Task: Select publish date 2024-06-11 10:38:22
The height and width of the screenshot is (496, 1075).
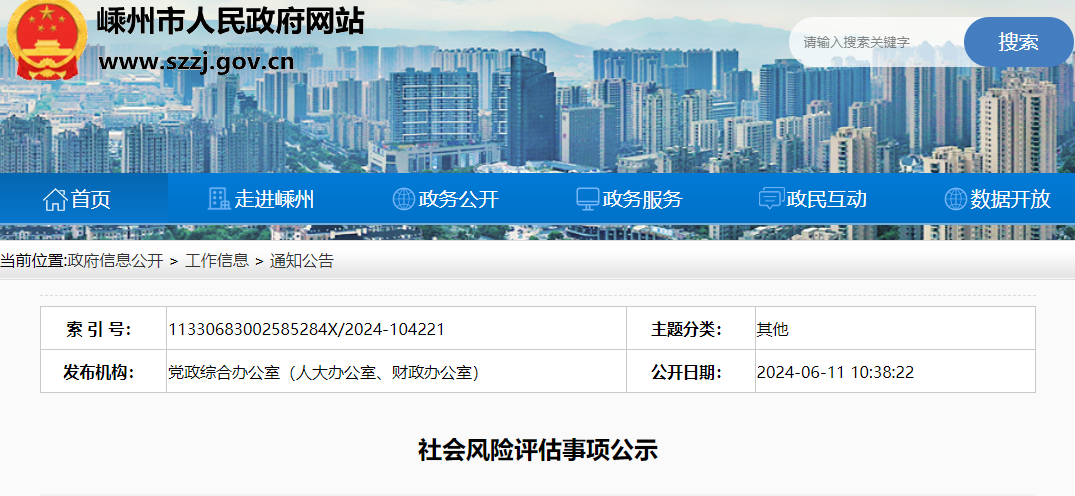Action: 835,373
